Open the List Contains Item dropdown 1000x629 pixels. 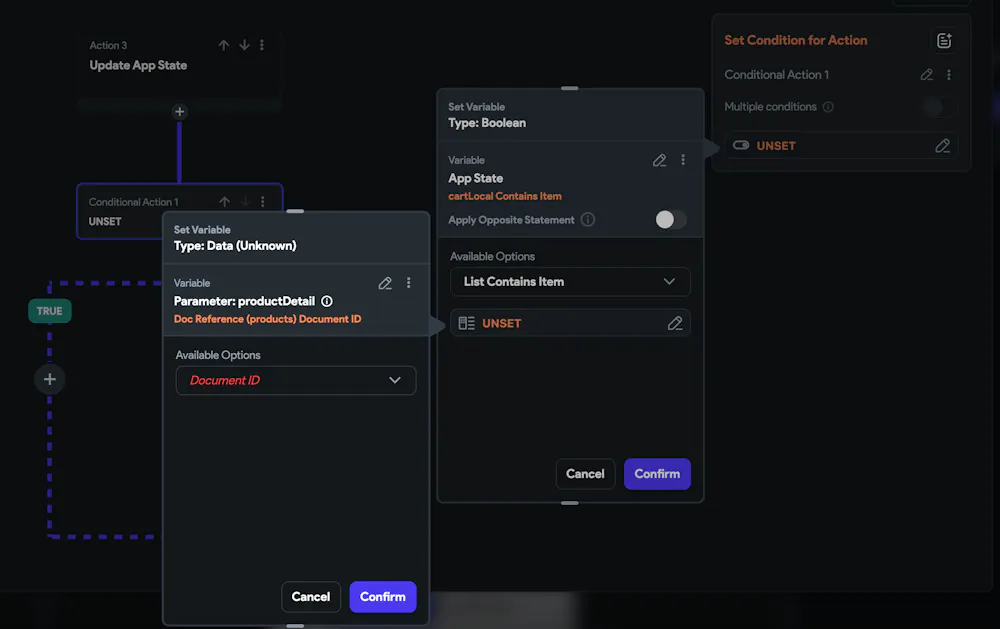tap(570, 282)
